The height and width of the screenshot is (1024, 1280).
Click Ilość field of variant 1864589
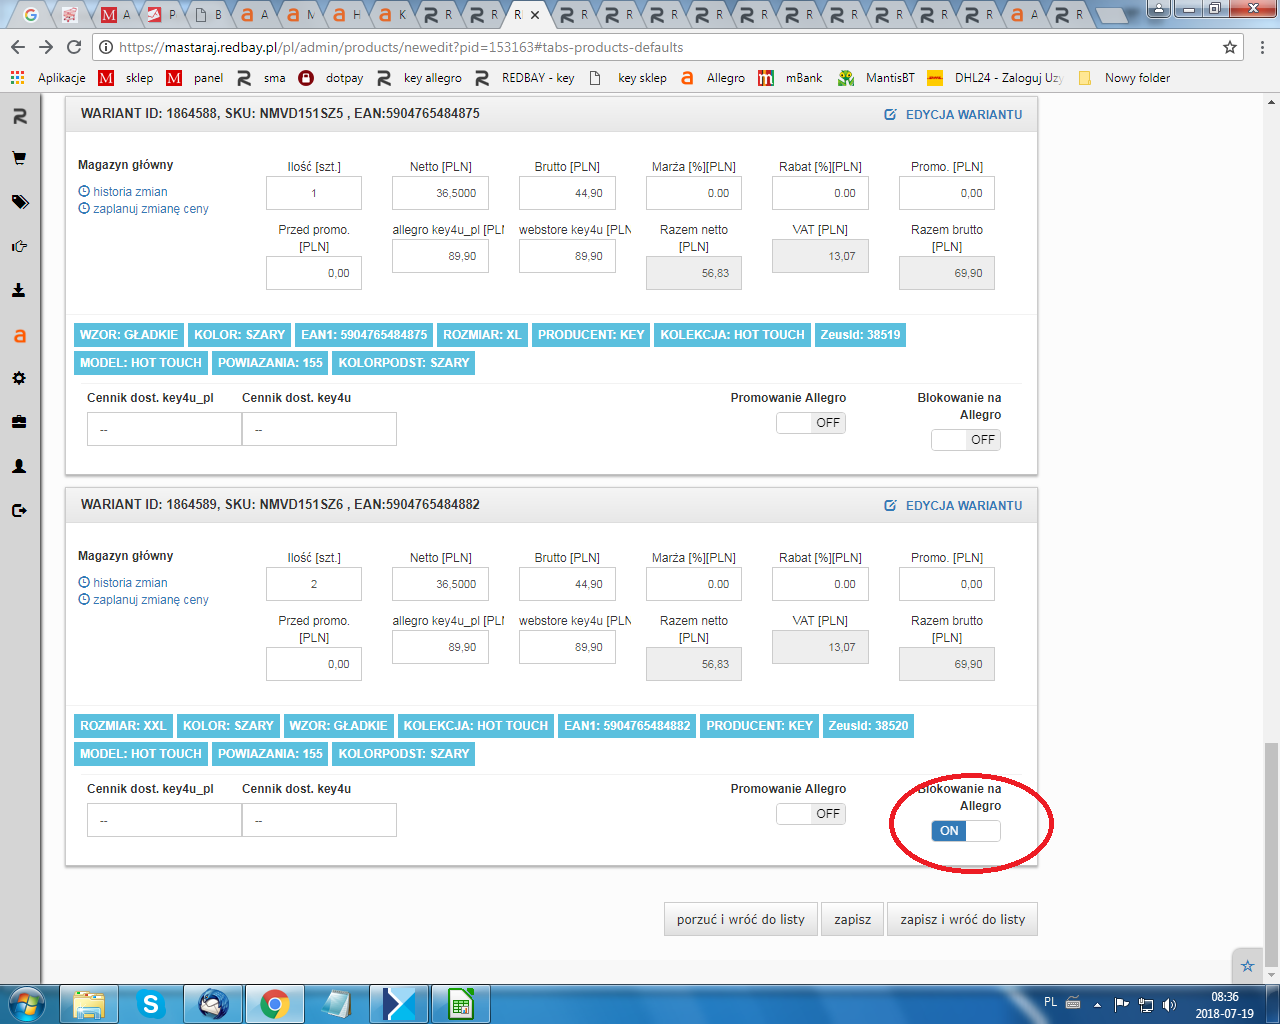point(314,584)
